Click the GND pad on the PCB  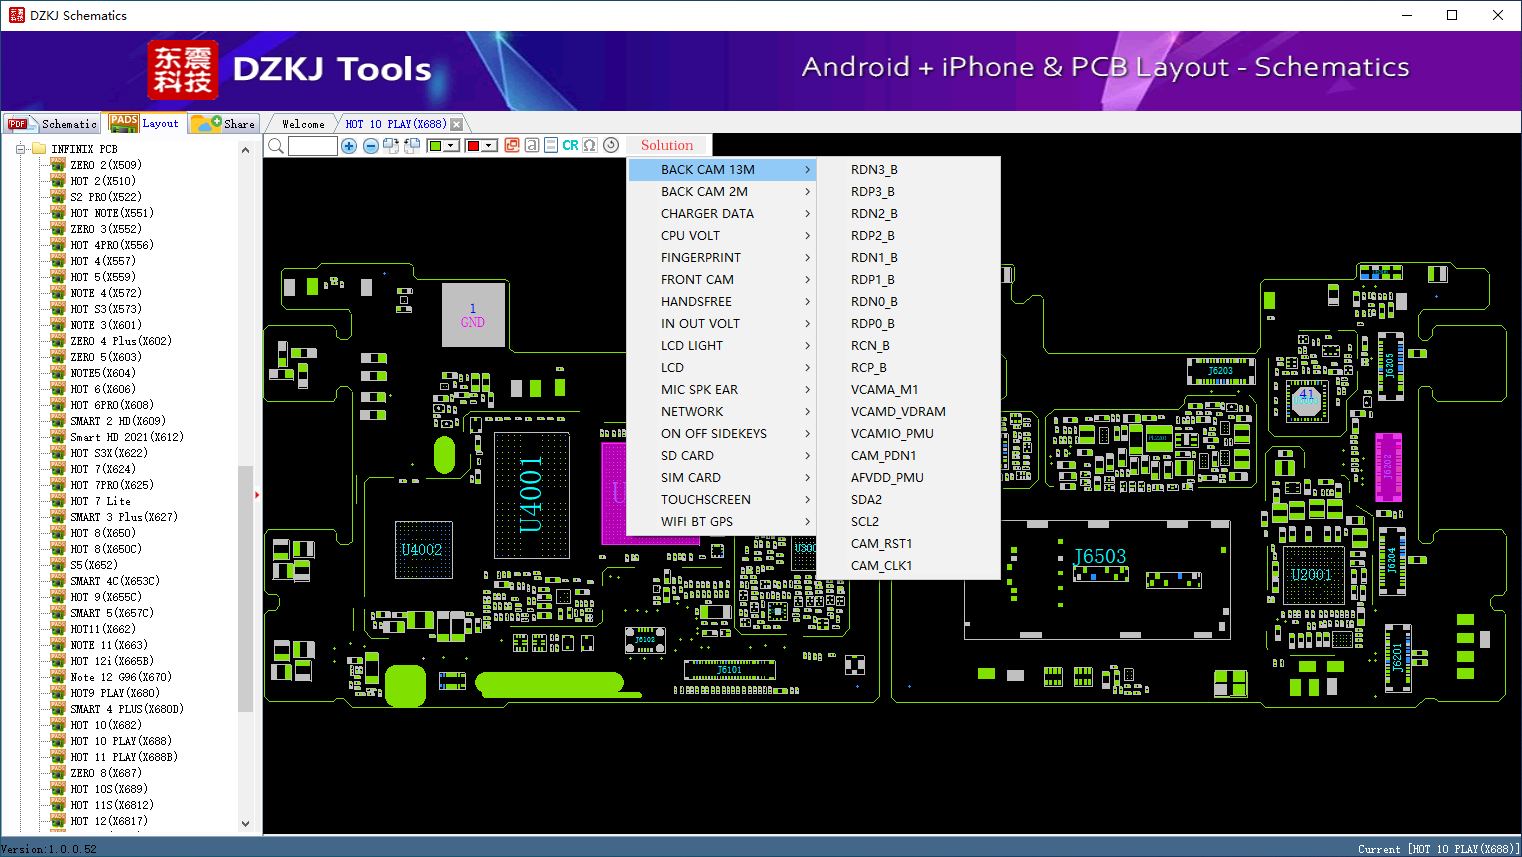473,315
